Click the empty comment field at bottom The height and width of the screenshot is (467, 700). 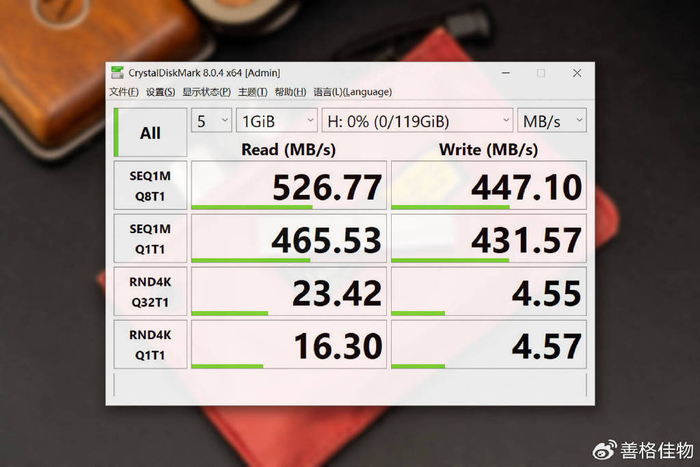tap(350, 385)
